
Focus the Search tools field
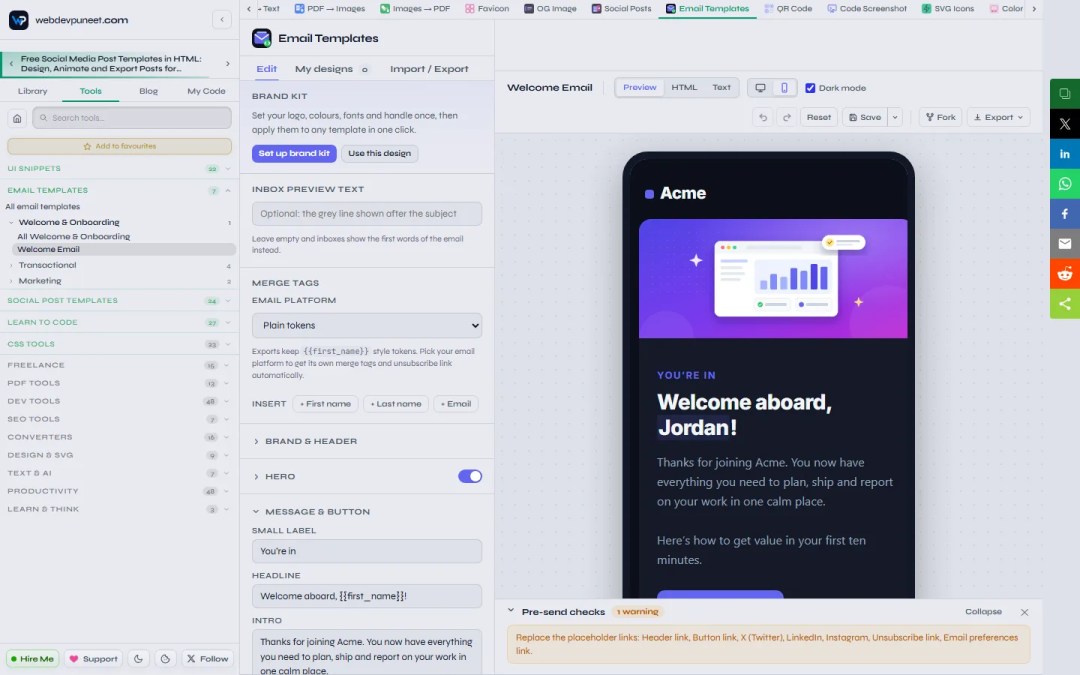point(132,118)
